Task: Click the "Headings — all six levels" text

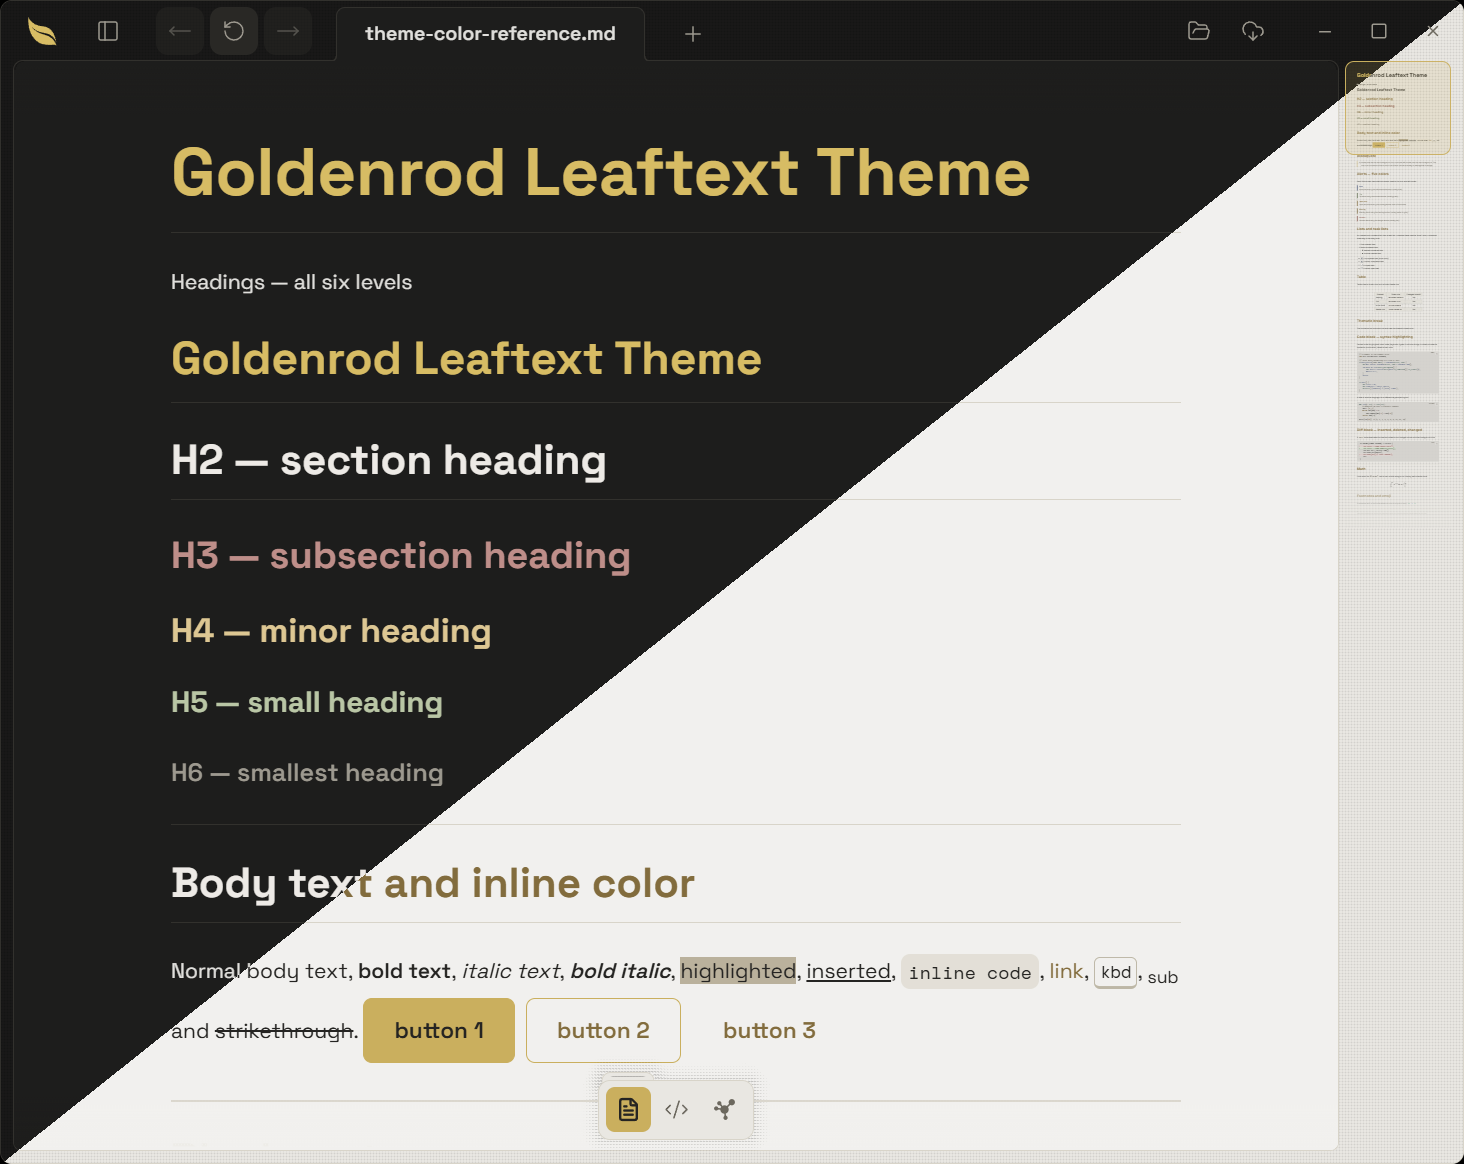Action: [x=291, y=282]
